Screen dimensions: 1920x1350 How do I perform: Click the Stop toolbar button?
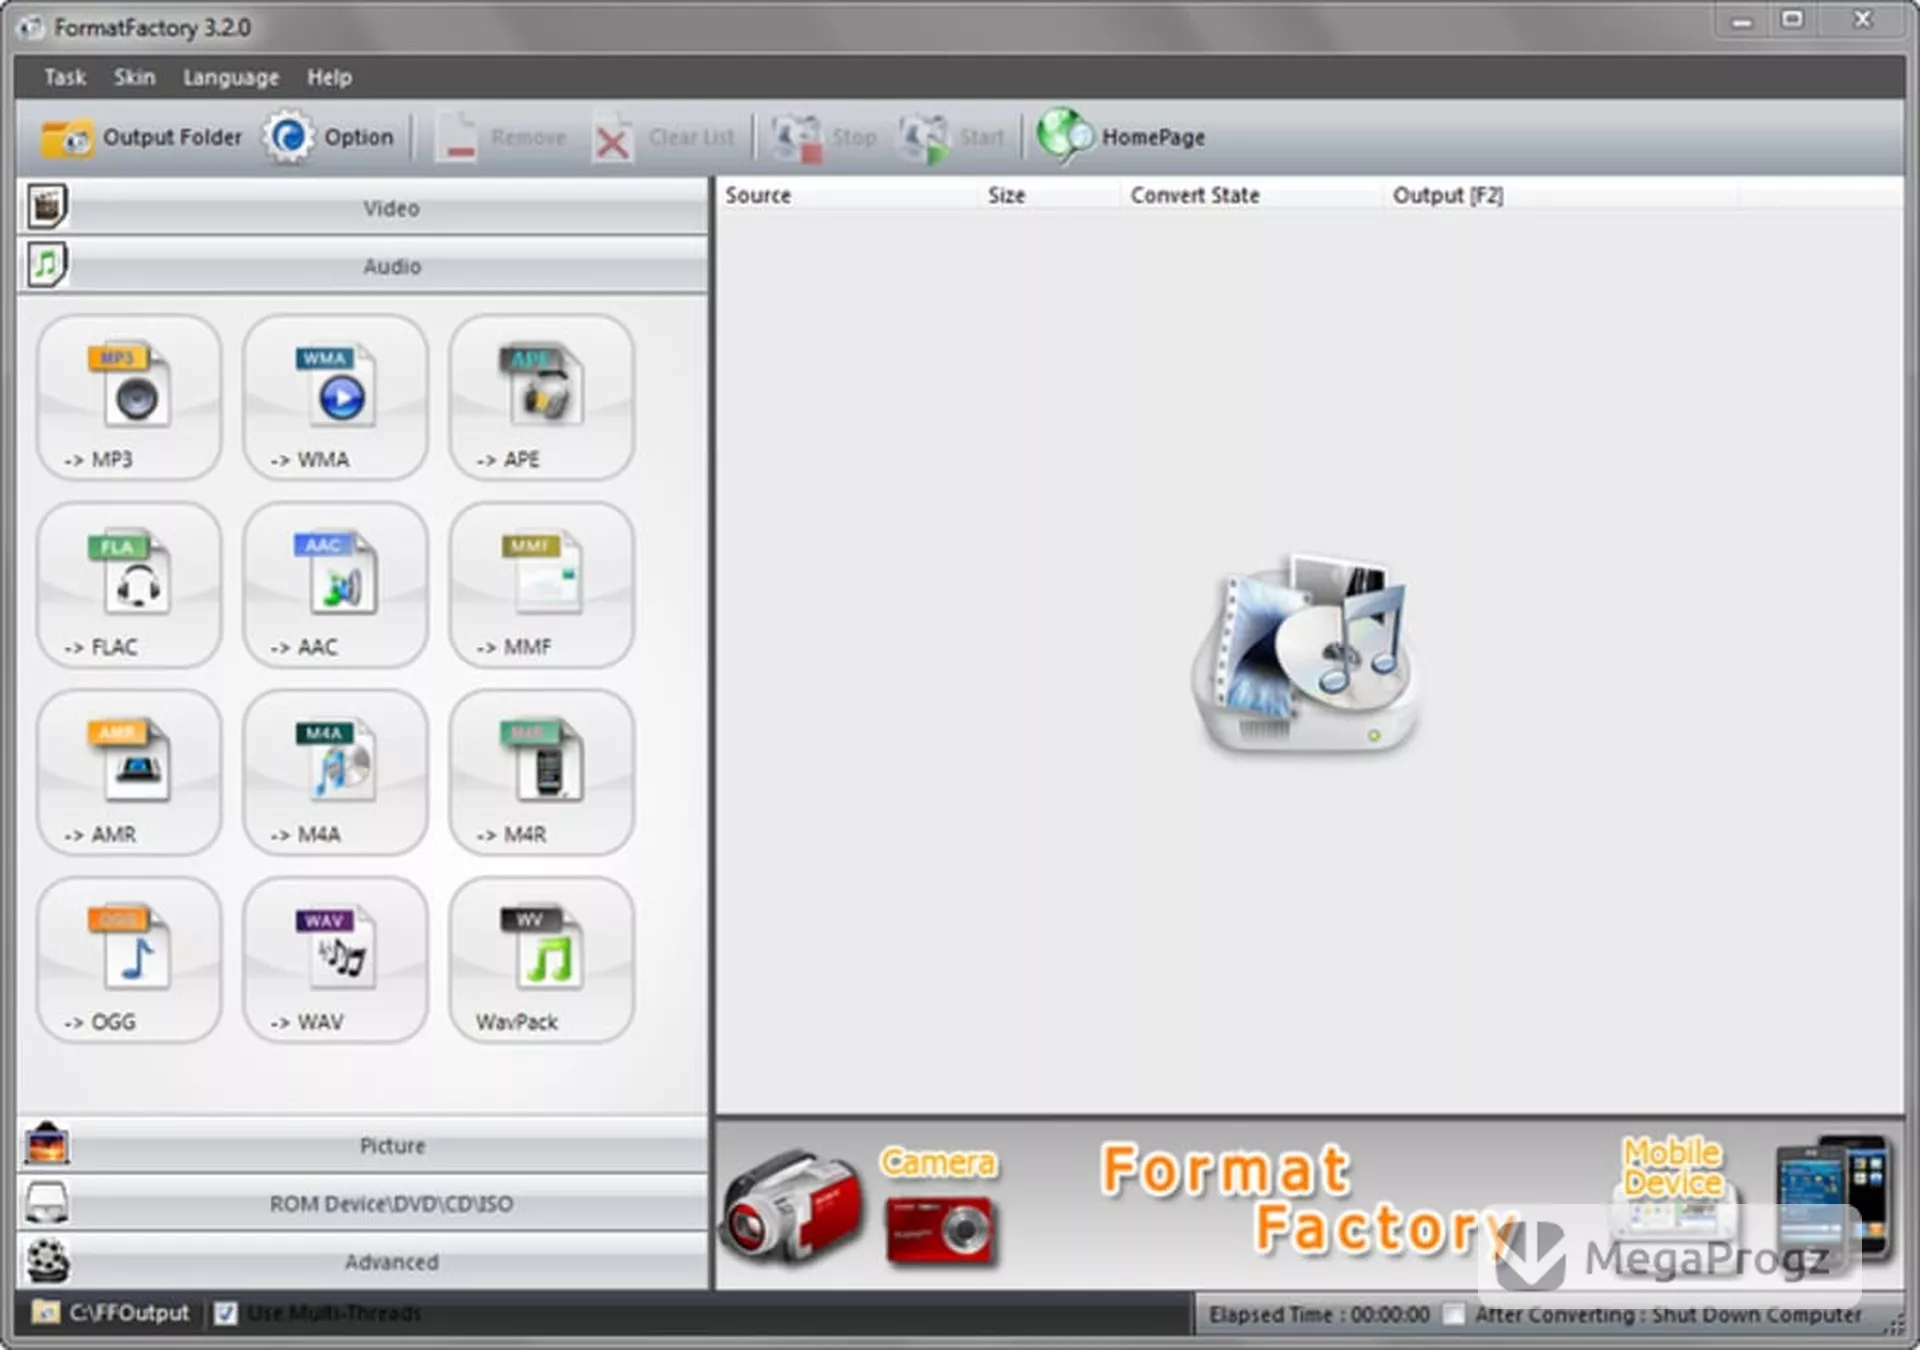pos(824,137)
